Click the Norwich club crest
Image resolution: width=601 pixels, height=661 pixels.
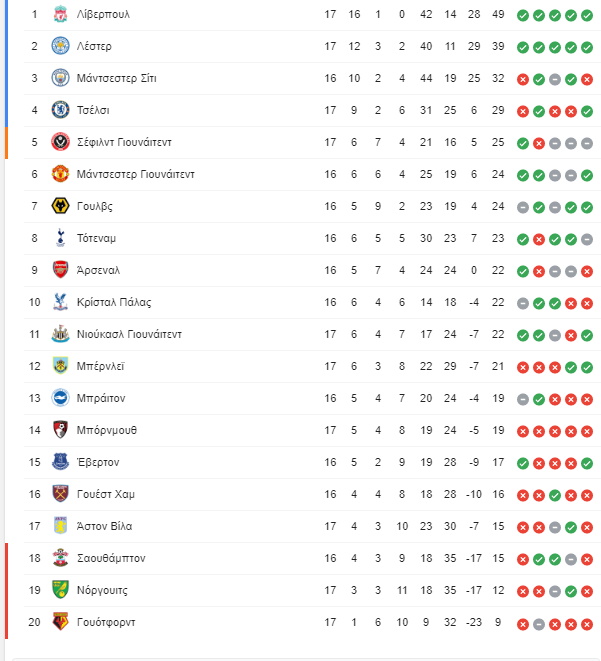tap(60, 590)
